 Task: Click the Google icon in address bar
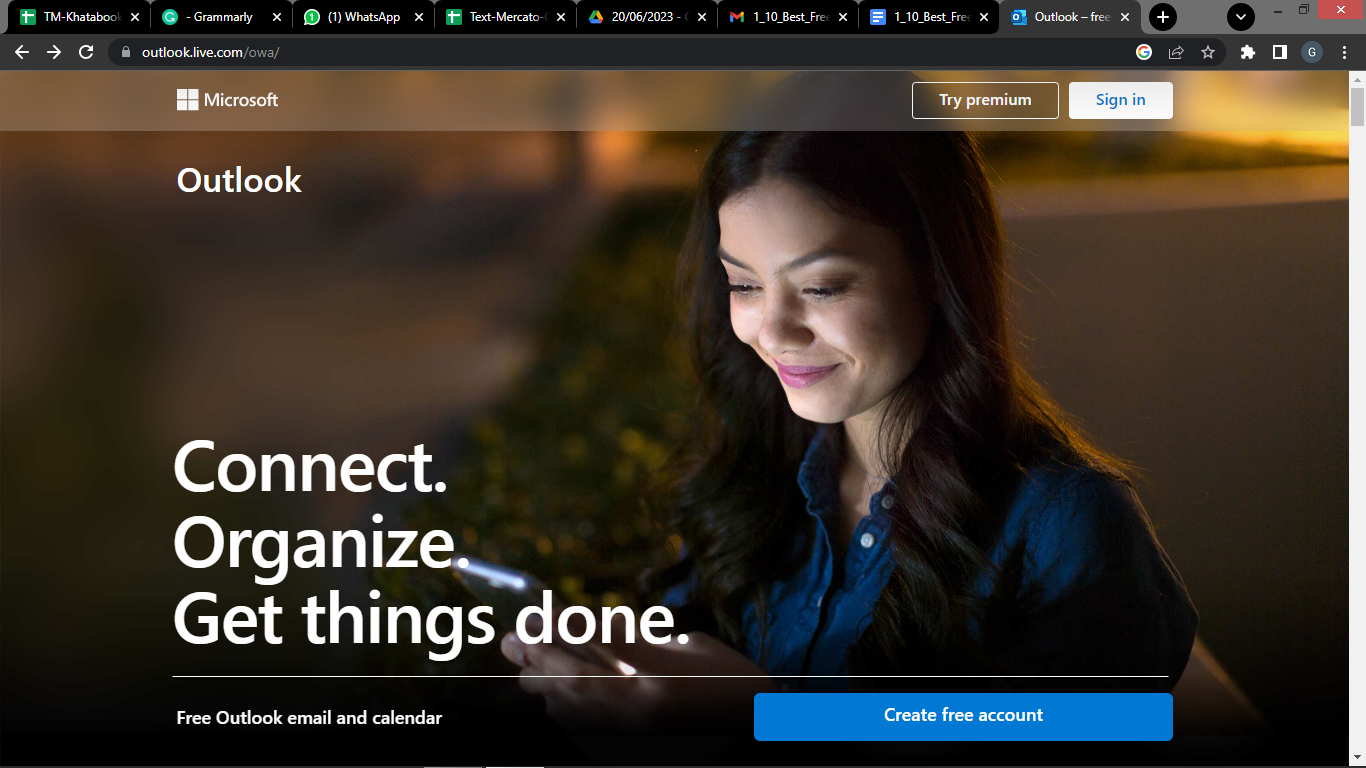[1144, 52]
